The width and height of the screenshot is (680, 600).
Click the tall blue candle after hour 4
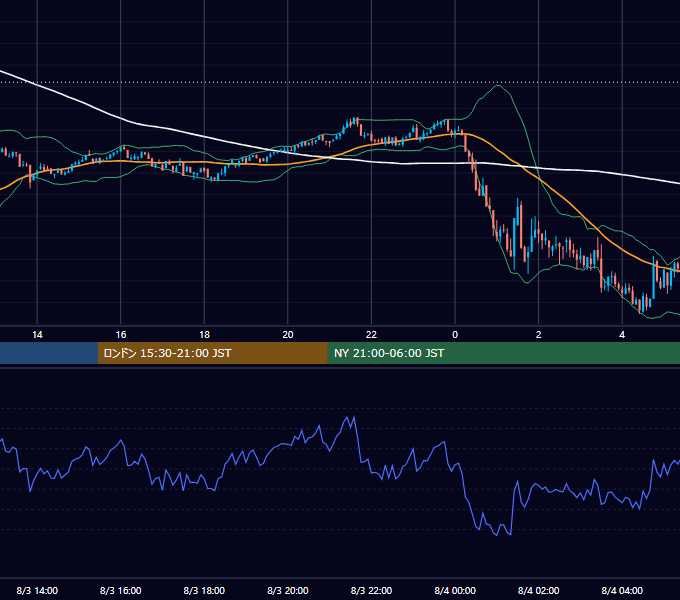click(654, 277)
